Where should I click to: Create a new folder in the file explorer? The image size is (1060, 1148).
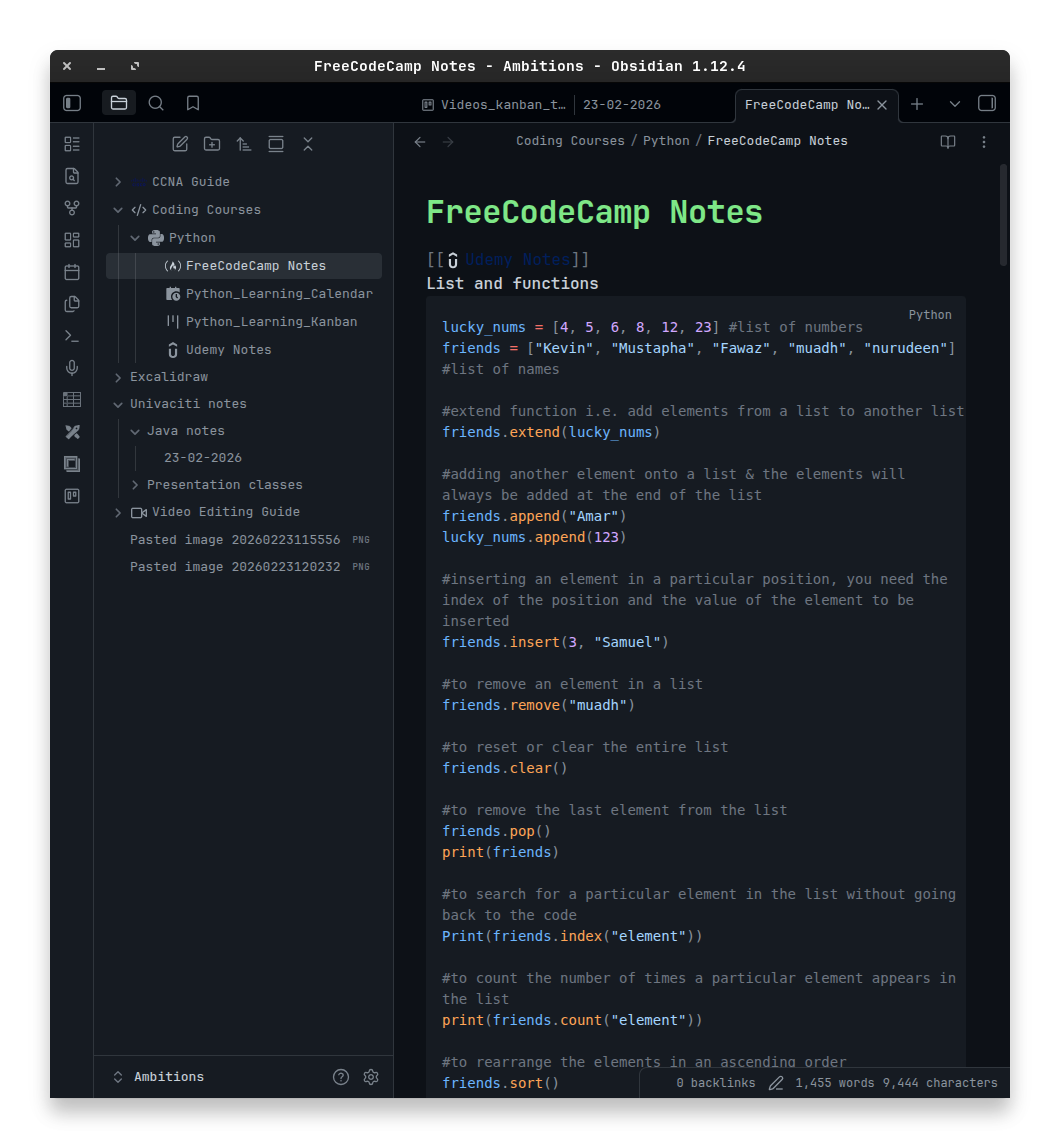pos(211,143)
